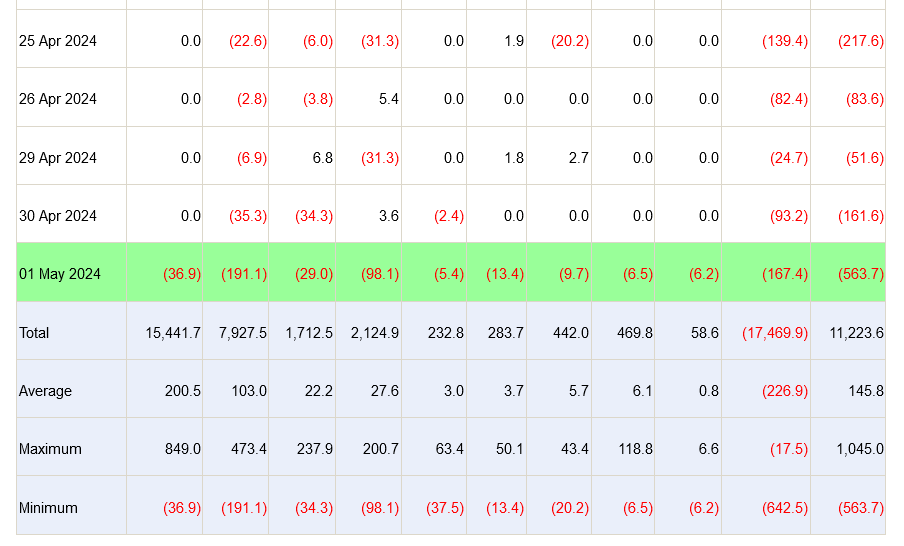Screen dimensions: 904x546
Task: Click the Minimum row label
Action: (48, 508)
